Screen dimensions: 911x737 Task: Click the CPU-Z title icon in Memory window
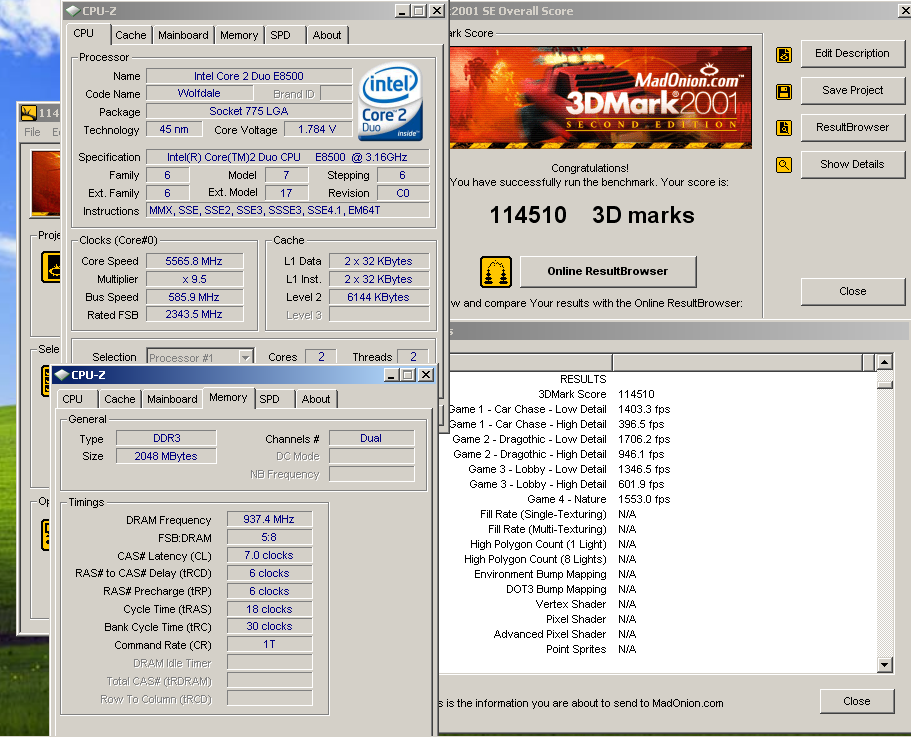point(62,375)
